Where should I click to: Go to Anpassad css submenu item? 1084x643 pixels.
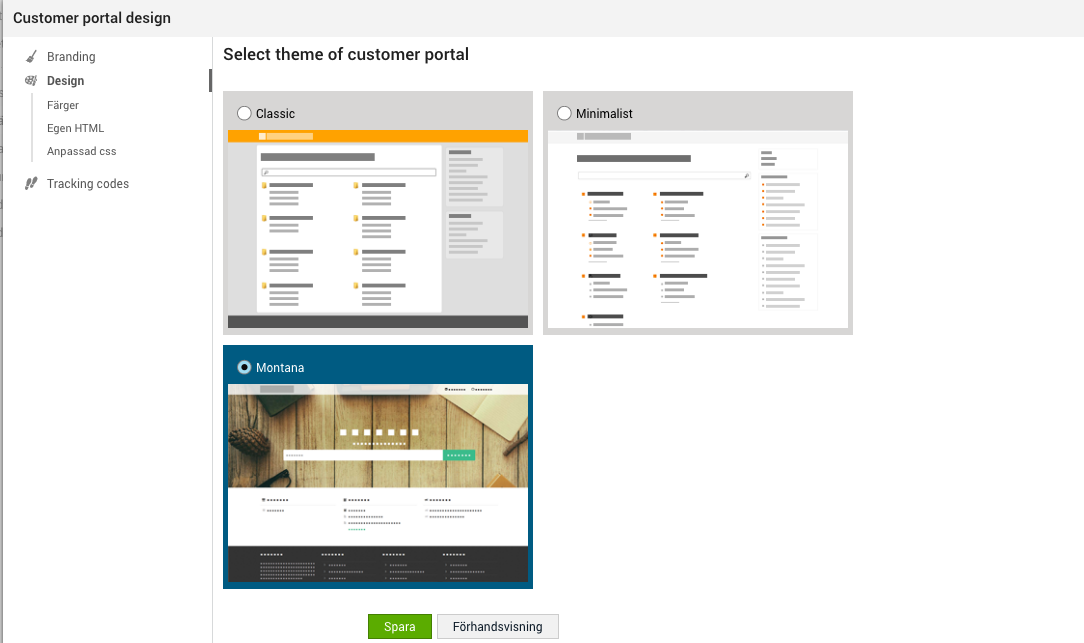click(x=82, y=151)
